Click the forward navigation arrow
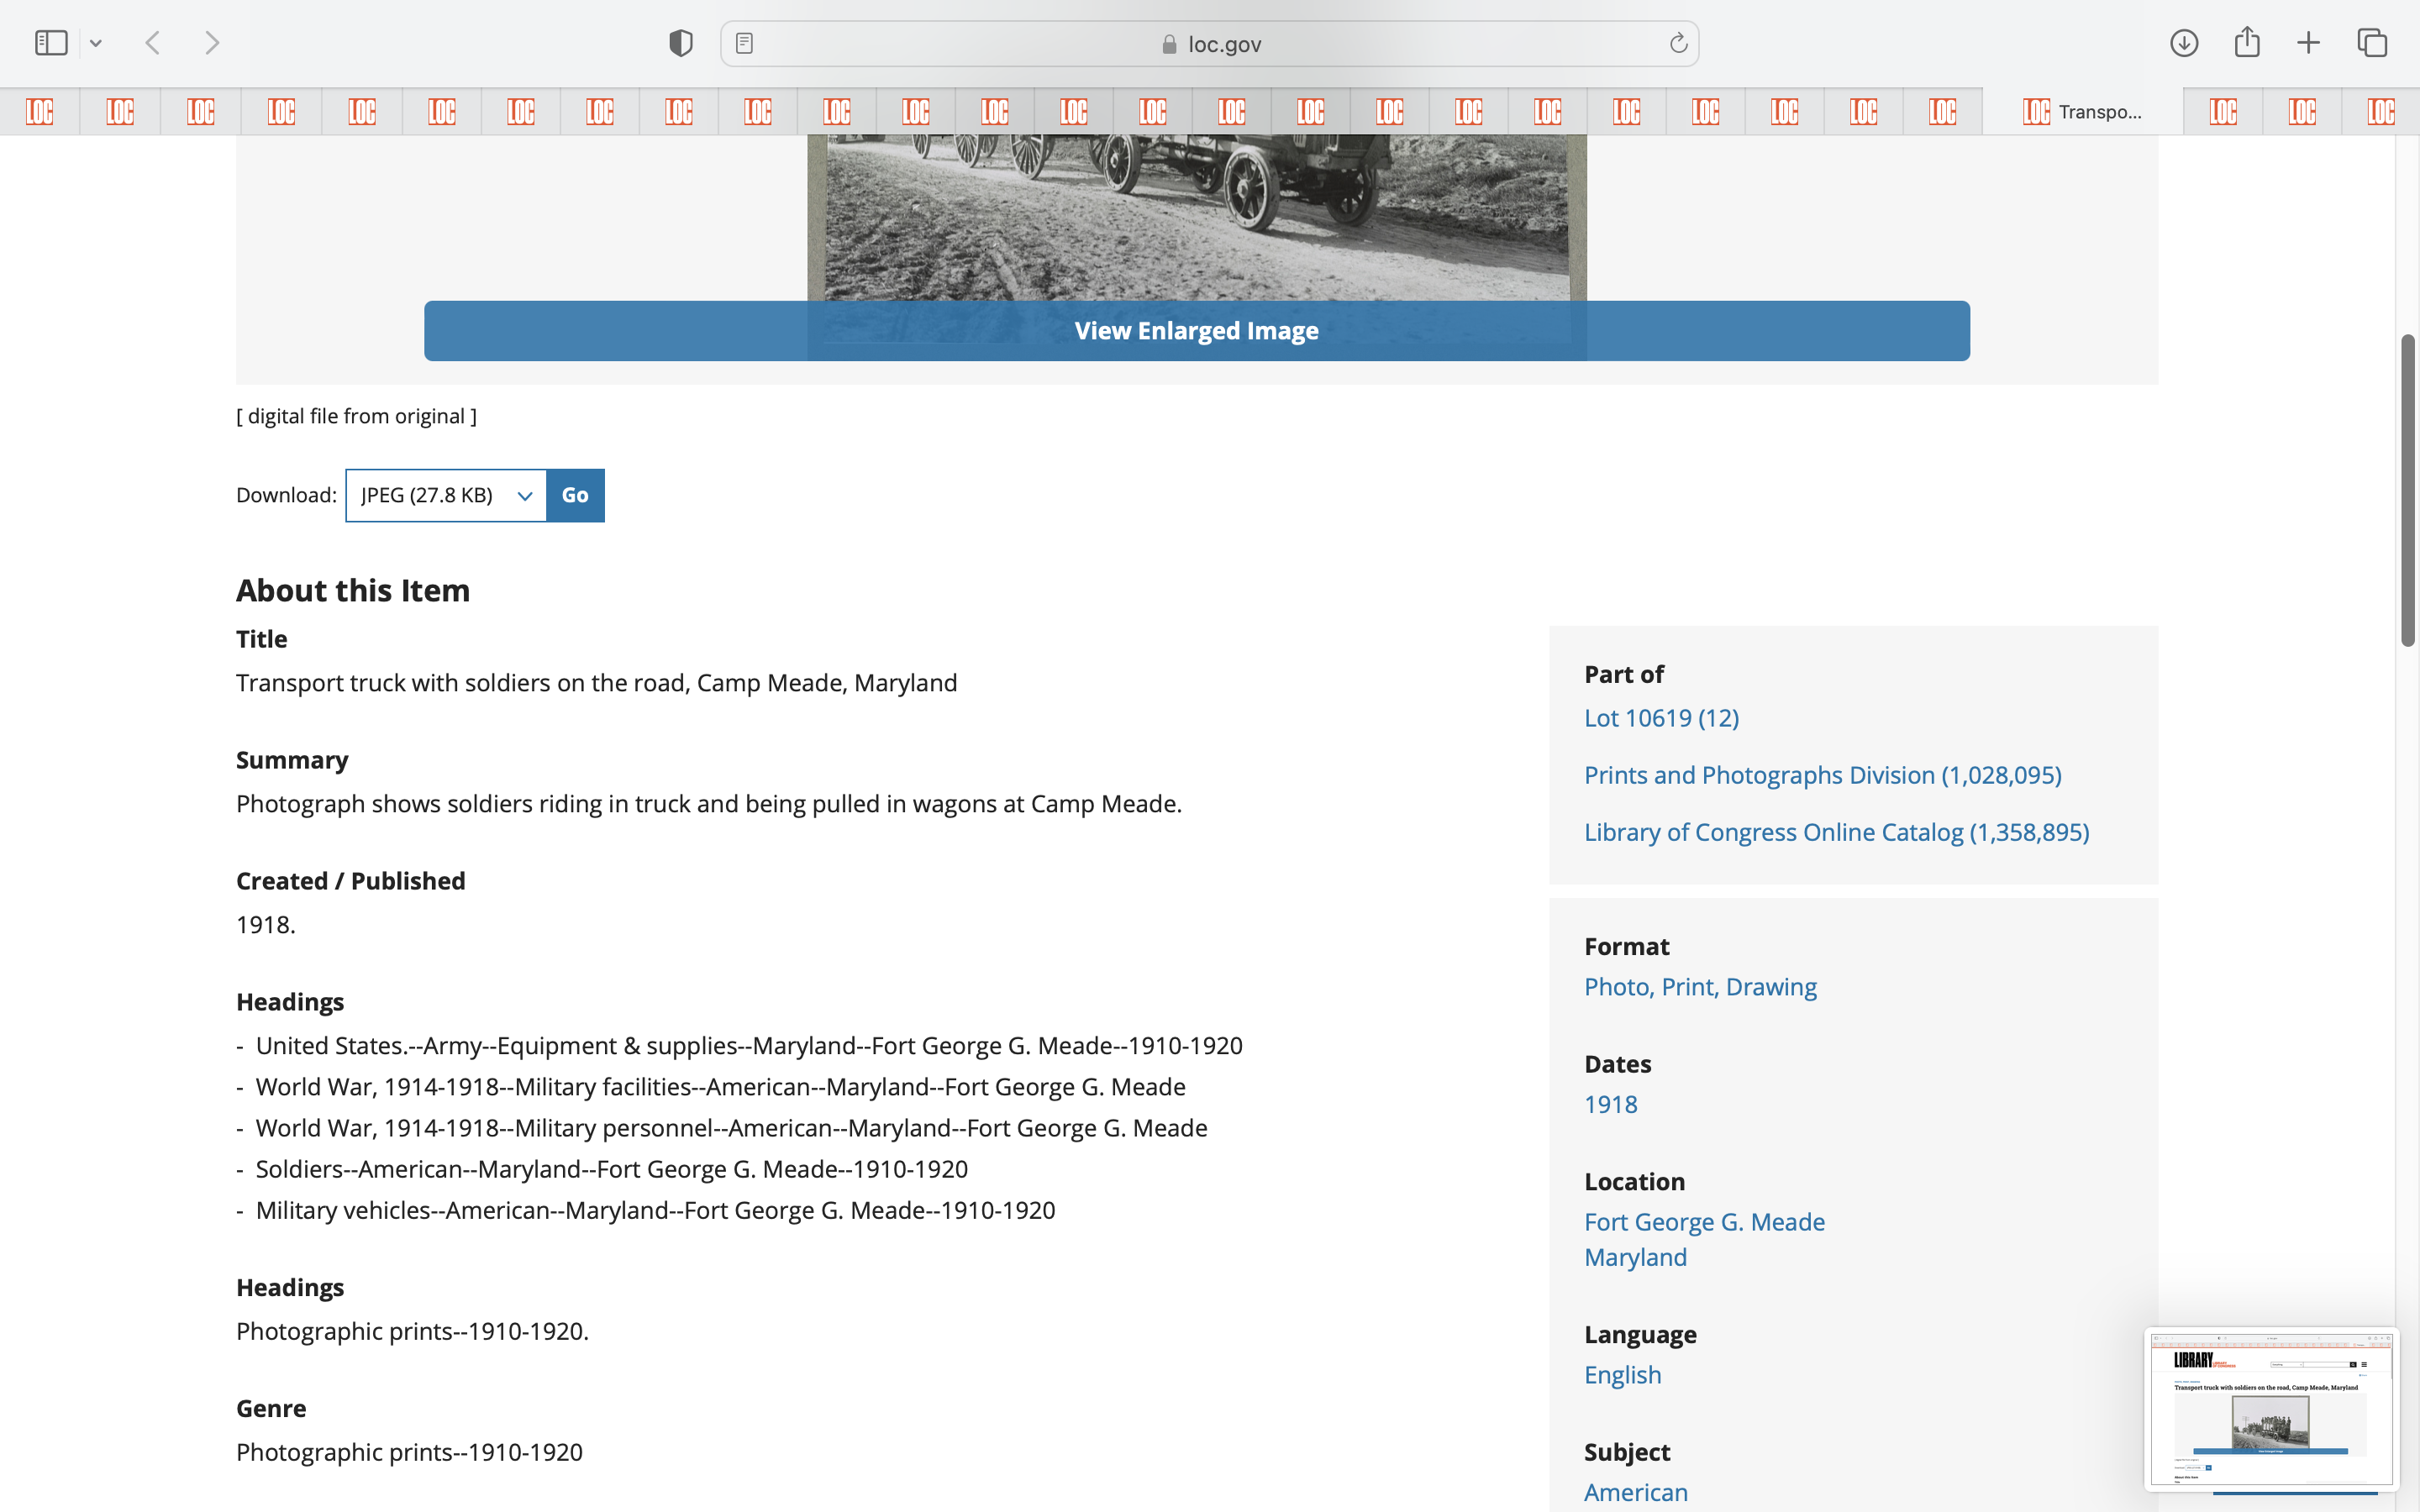 212,43
